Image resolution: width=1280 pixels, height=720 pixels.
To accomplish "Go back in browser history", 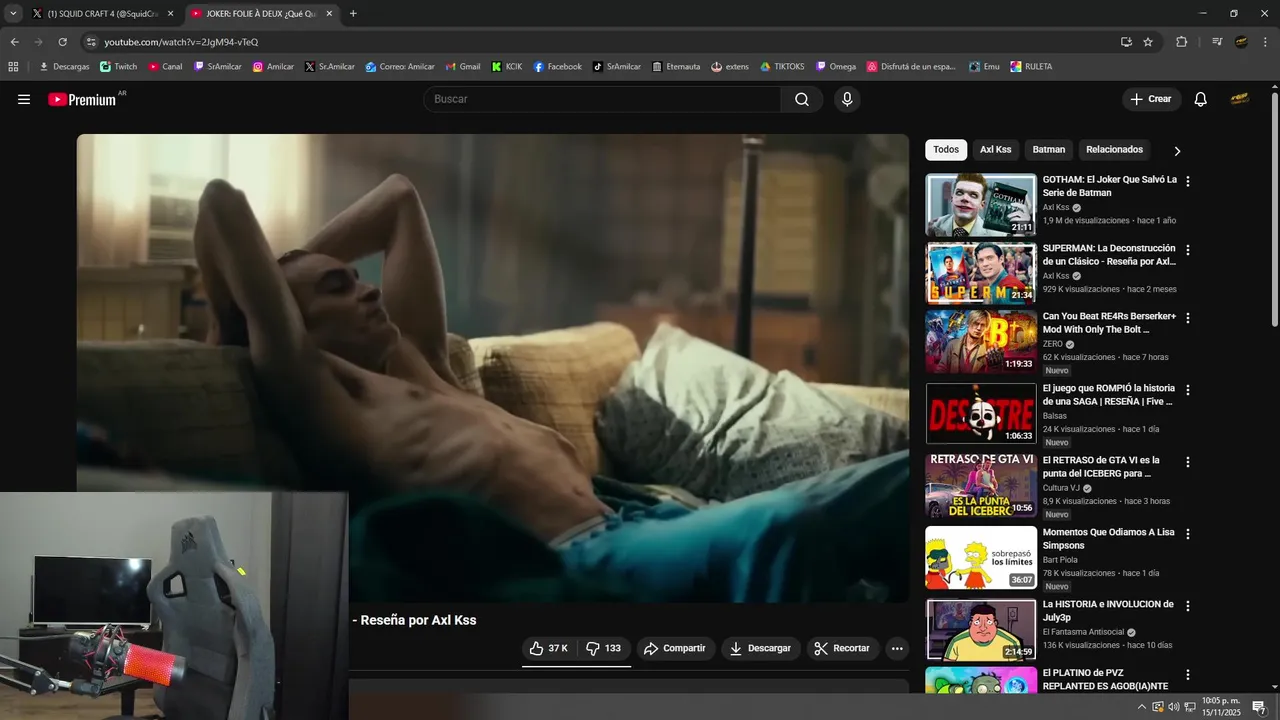I will click(x=14, y=42).
